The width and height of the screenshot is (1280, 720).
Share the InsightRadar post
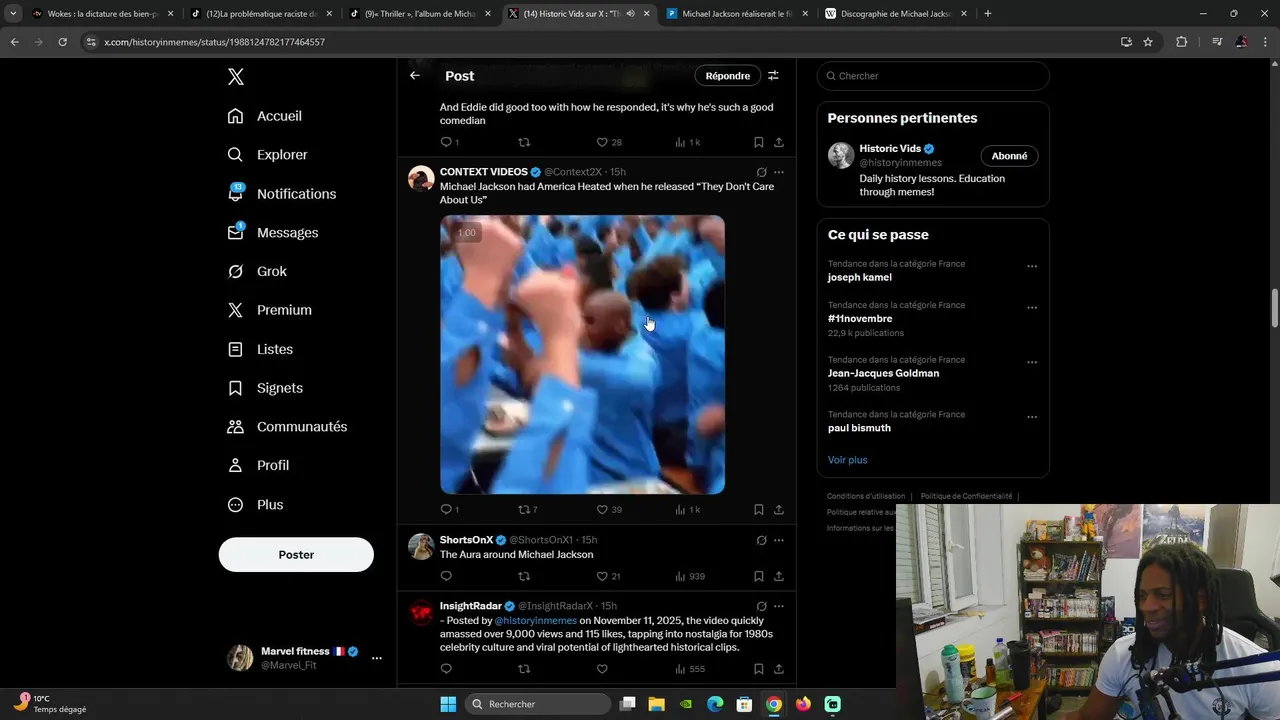click(779, 669)
